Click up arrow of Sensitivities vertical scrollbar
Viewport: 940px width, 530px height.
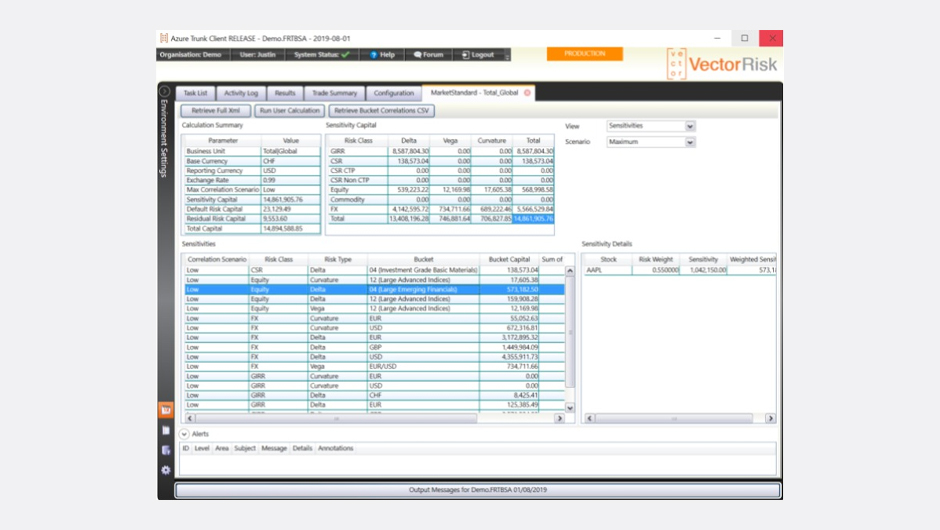click(x=570, y=271)
